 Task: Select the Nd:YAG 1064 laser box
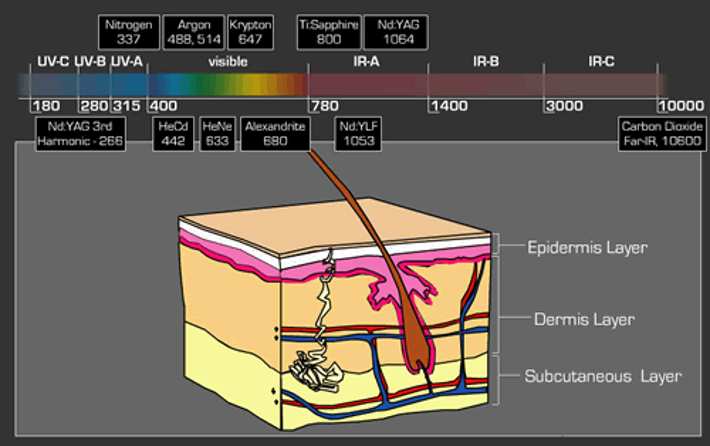396,32
